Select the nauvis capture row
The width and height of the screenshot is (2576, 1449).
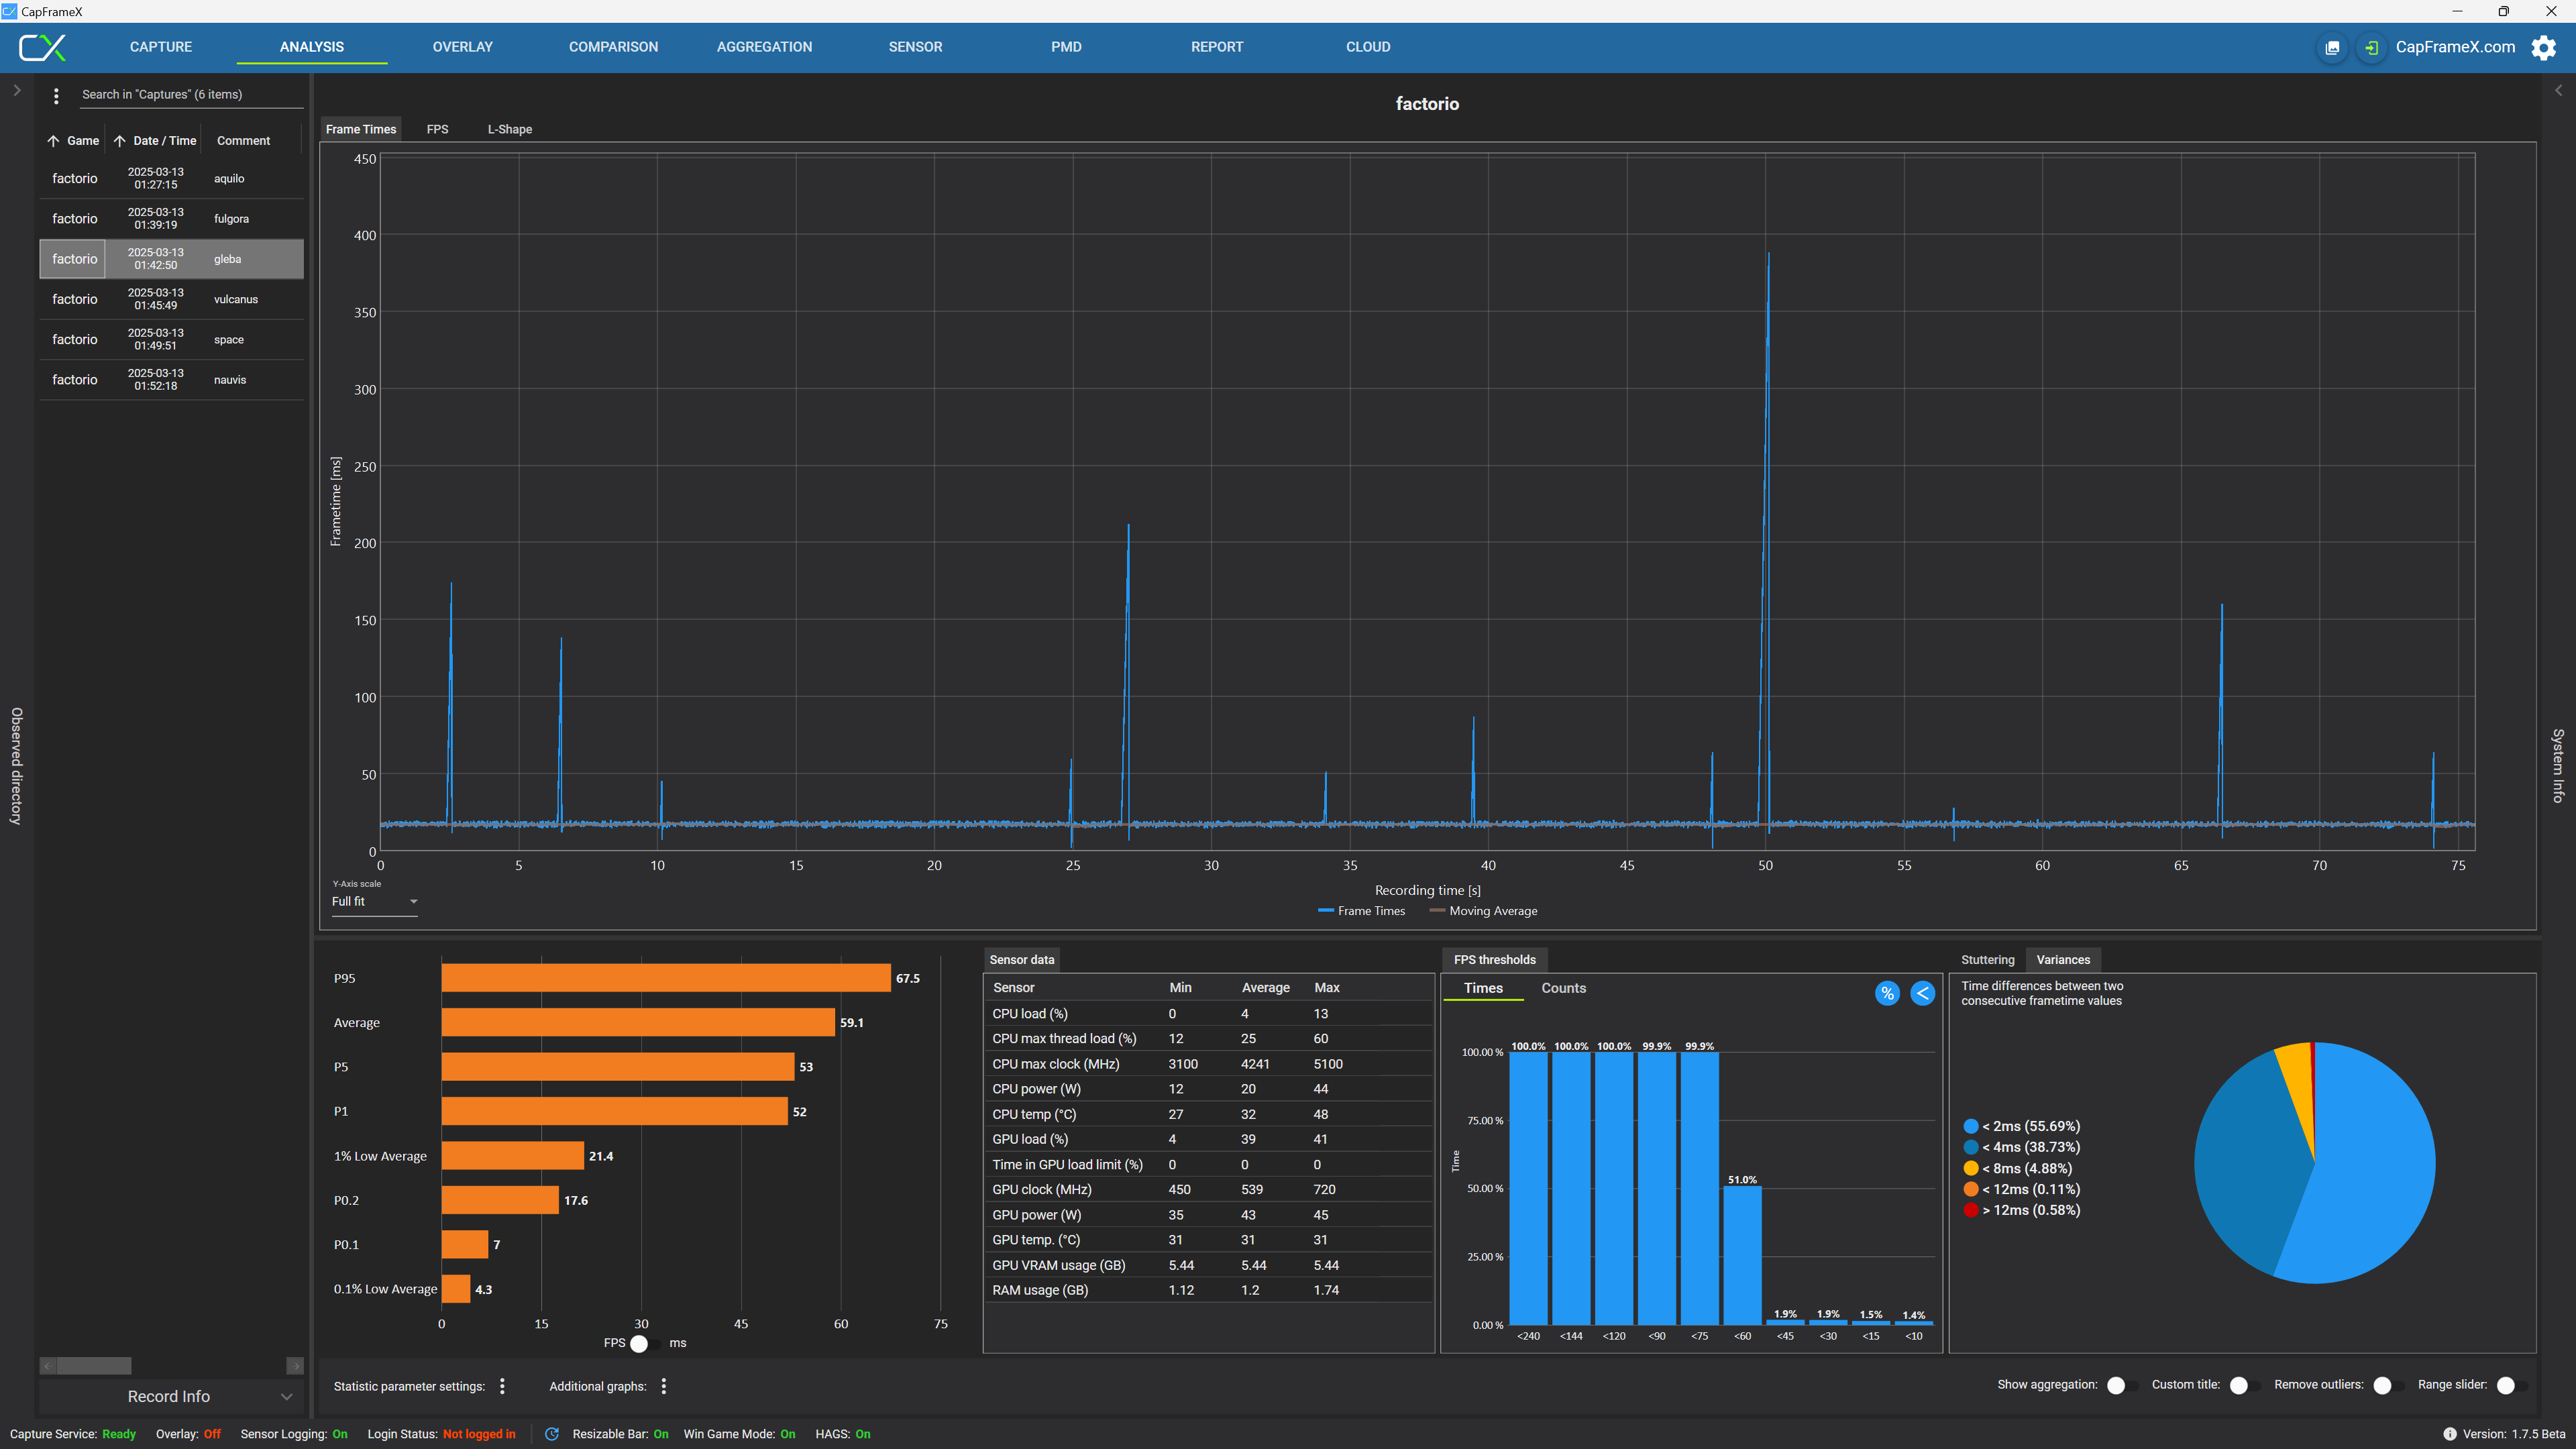tap(171, 380)
